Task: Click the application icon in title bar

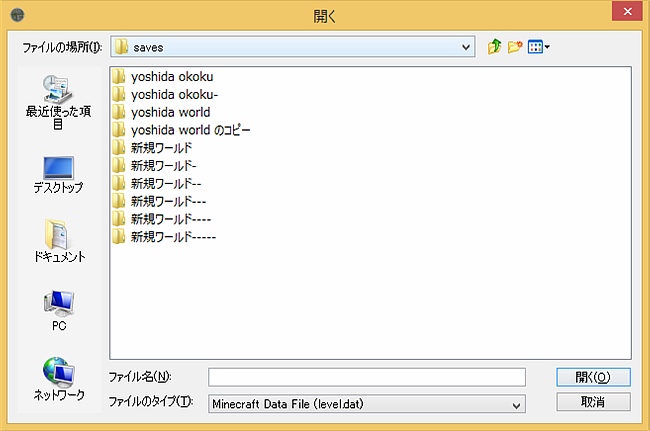Action: click(x=17, y=15)
